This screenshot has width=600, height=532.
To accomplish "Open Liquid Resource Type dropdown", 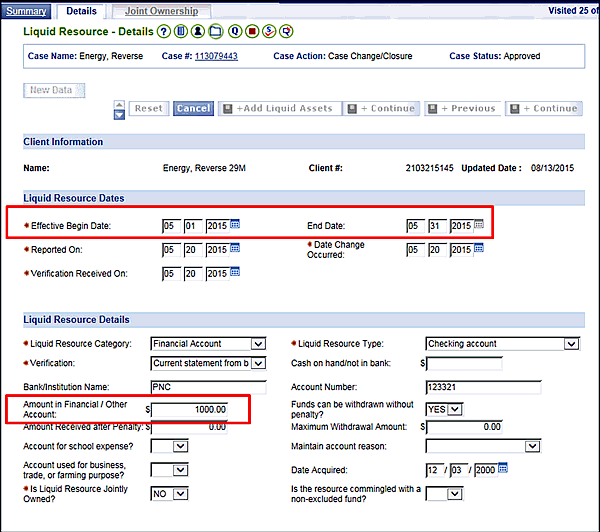I will 570,344.
